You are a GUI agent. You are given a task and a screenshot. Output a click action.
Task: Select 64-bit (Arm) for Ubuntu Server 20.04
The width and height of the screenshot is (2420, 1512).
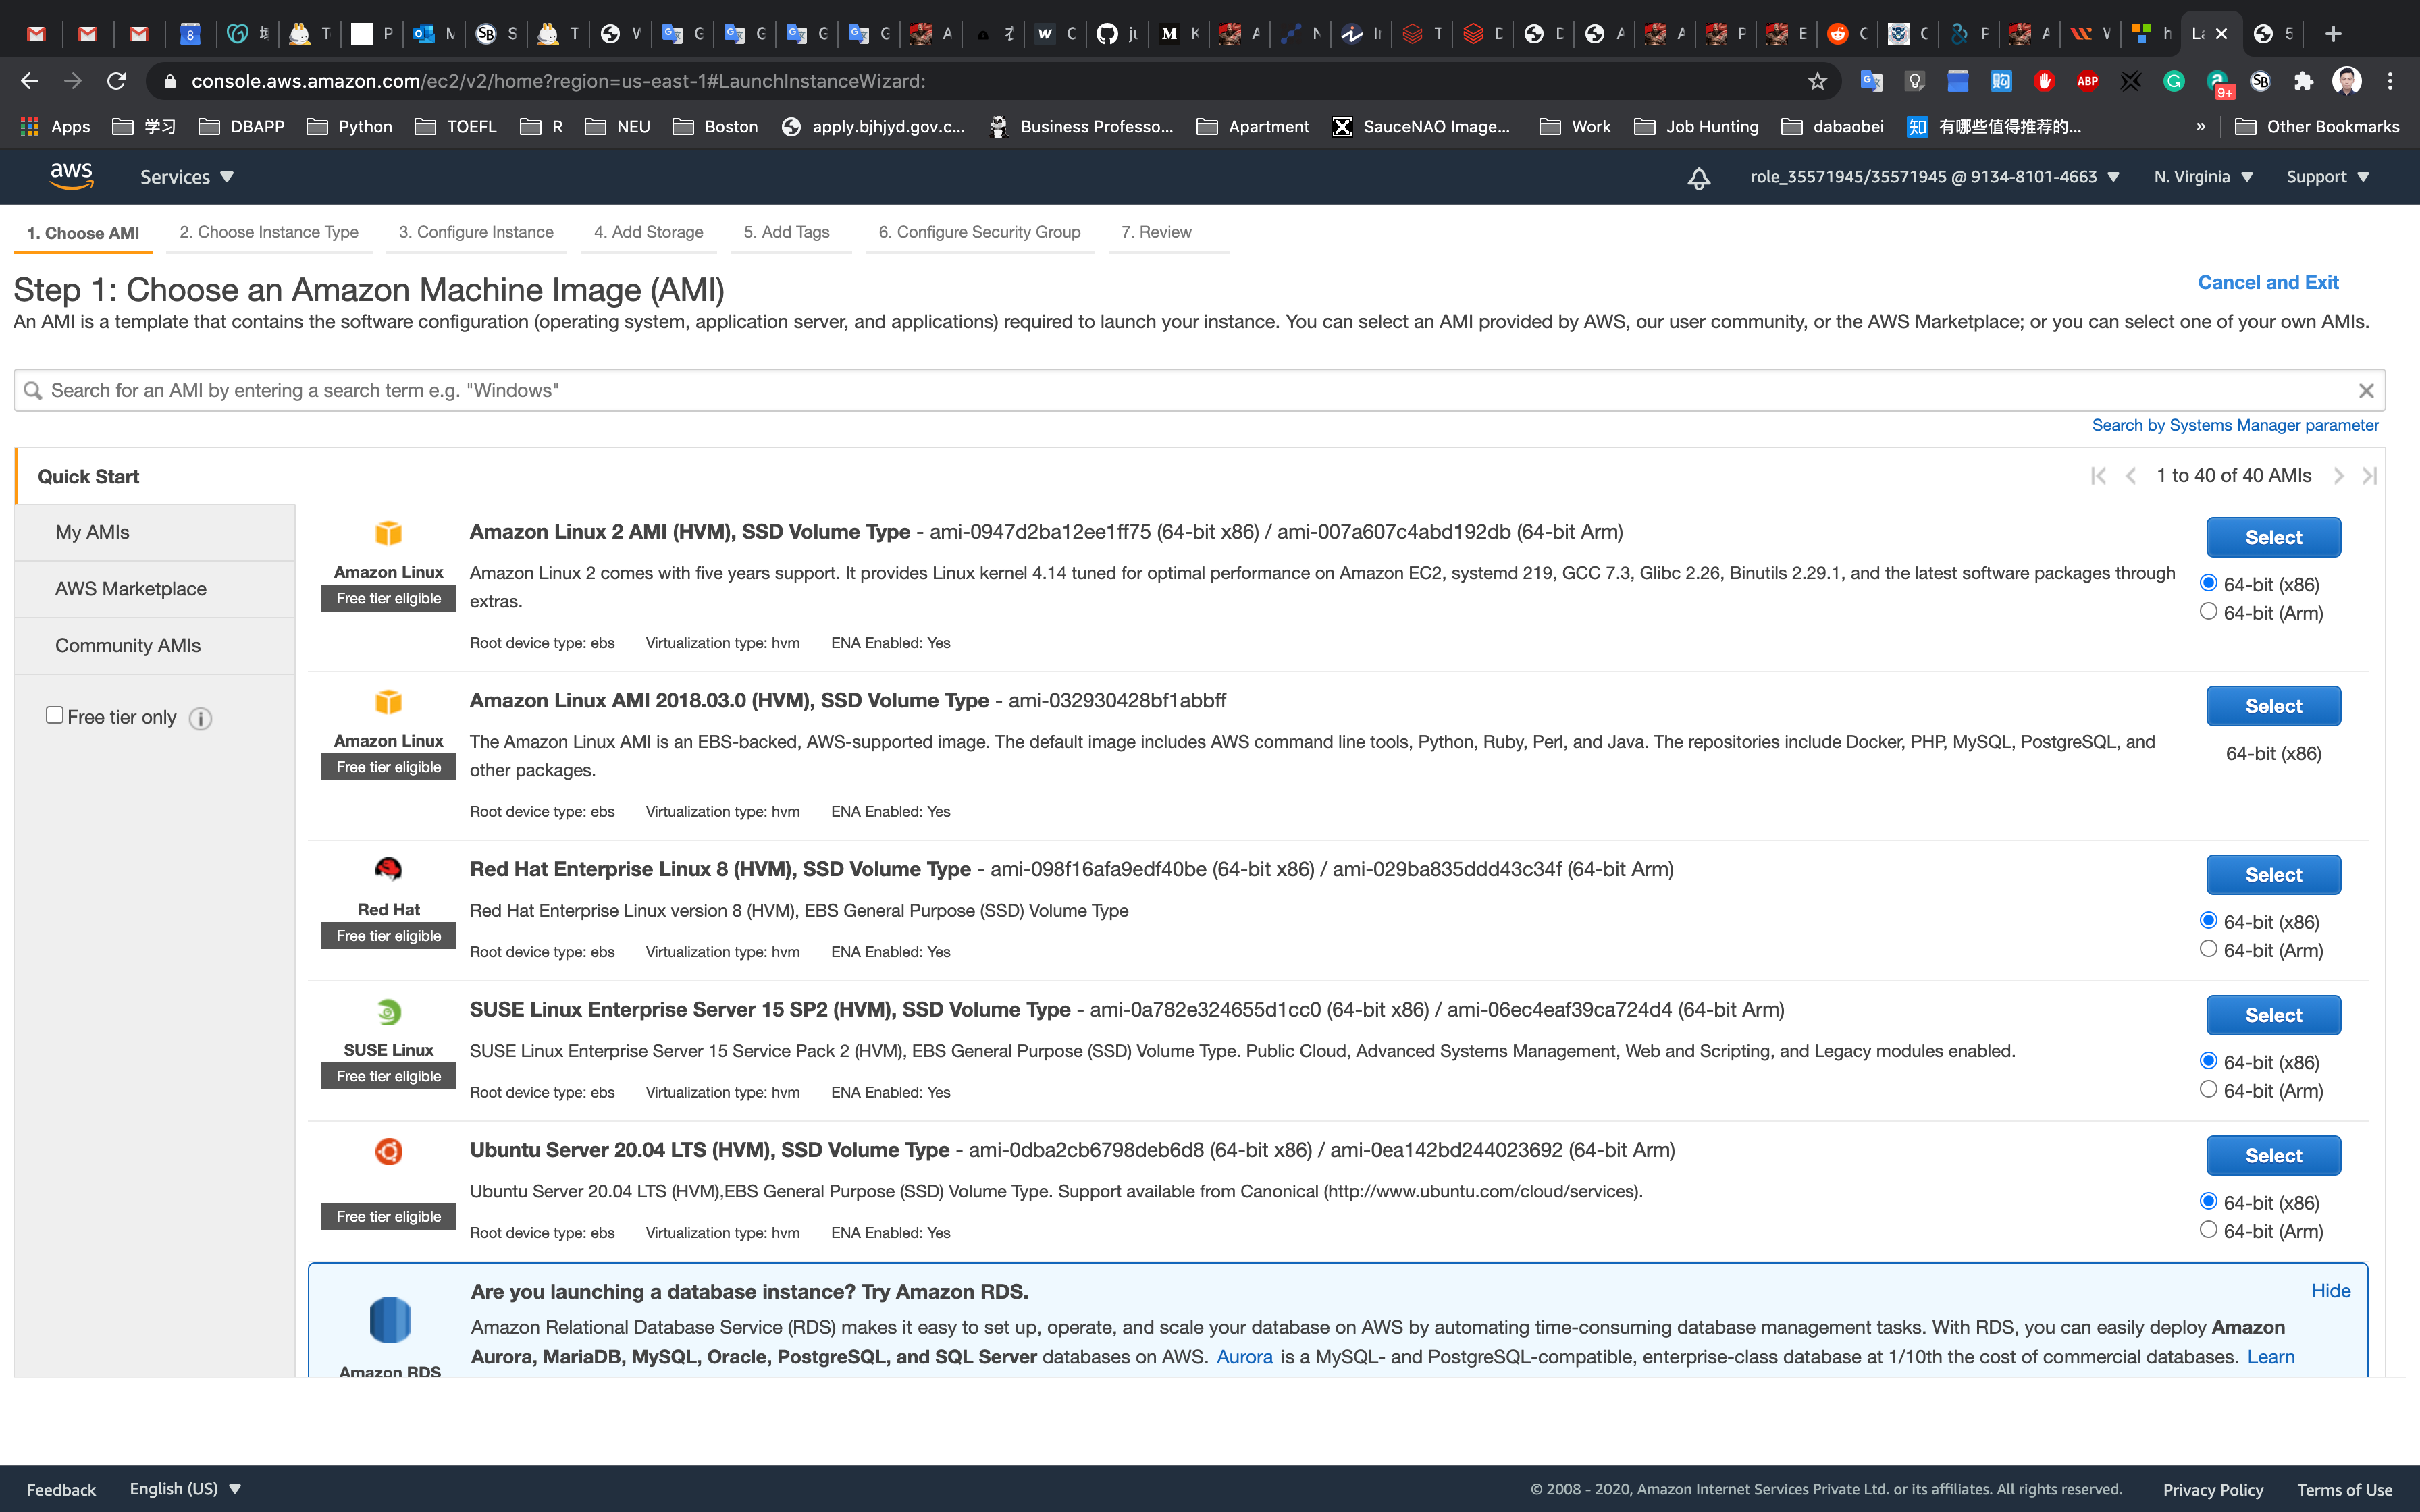tap(2208, 1229)
